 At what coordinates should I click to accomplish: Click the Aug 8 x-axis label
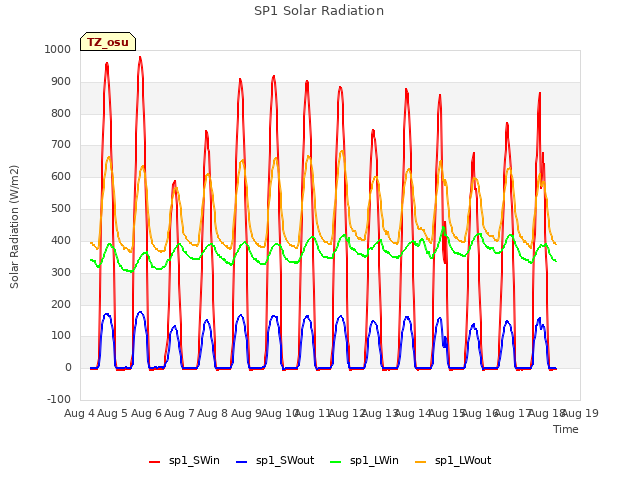(213, 413)
